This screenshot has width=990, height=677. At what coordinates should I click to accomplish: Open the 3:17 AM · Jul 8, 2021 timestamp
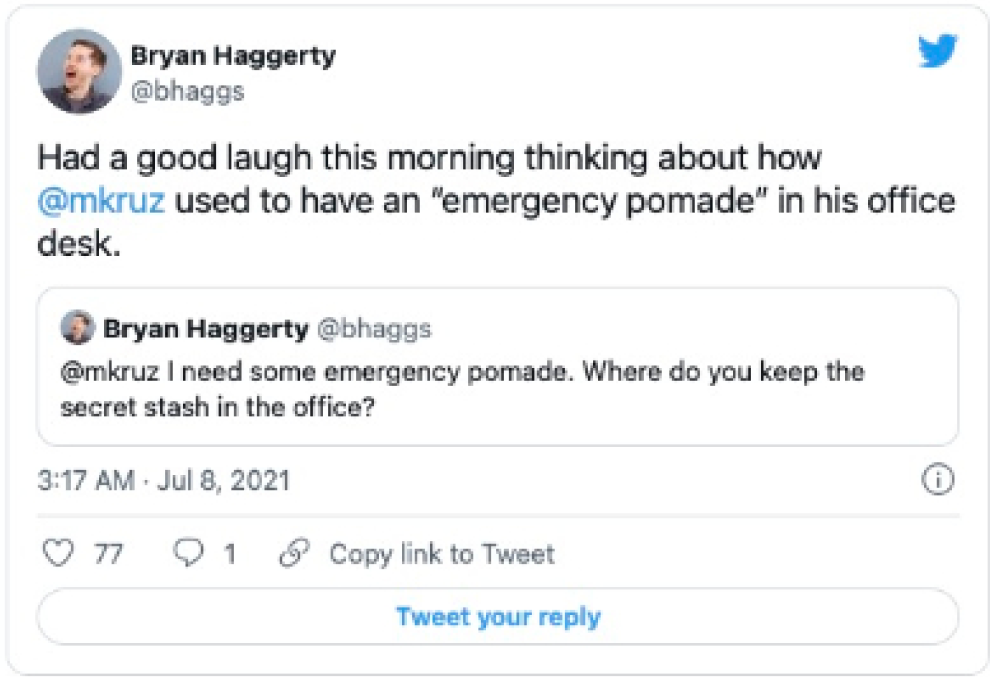tap(163, 480)
